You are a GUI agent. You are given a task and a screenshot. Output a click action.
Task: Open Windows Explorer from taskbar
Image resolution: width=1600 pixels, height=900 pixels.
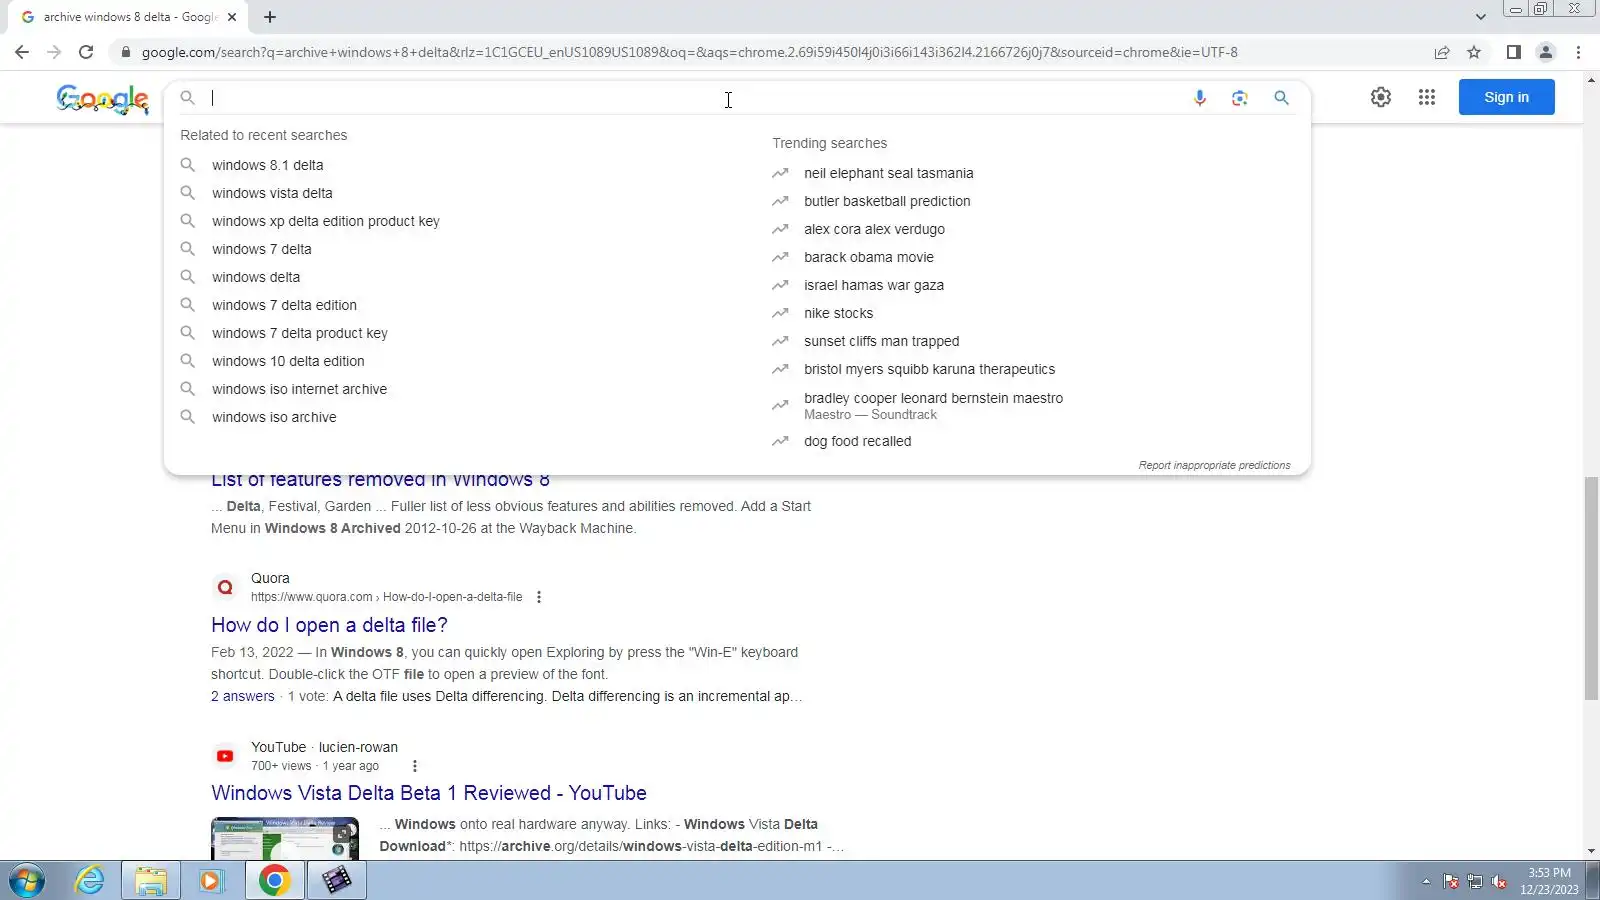tap(151, 881)
